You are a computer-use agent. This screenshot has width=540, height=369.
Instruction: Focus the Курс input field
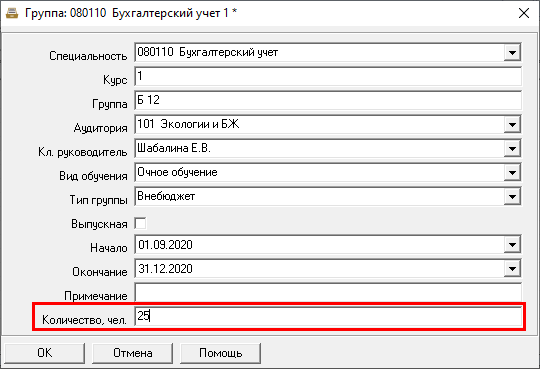[328, 76]
